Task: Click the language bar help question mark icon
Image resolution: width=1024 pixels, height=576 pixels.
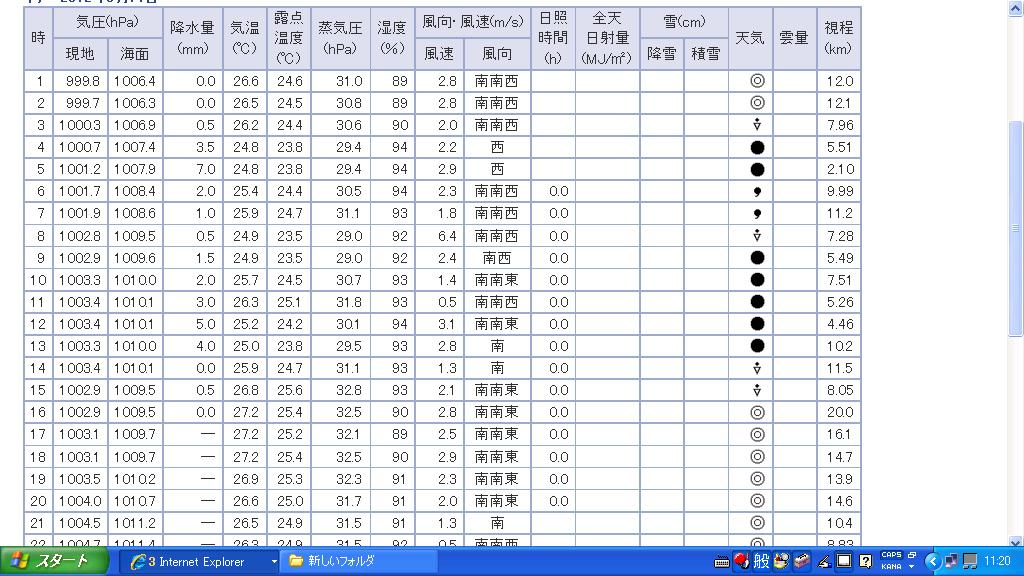Action: pyautogui.click(x=865, y=561)
